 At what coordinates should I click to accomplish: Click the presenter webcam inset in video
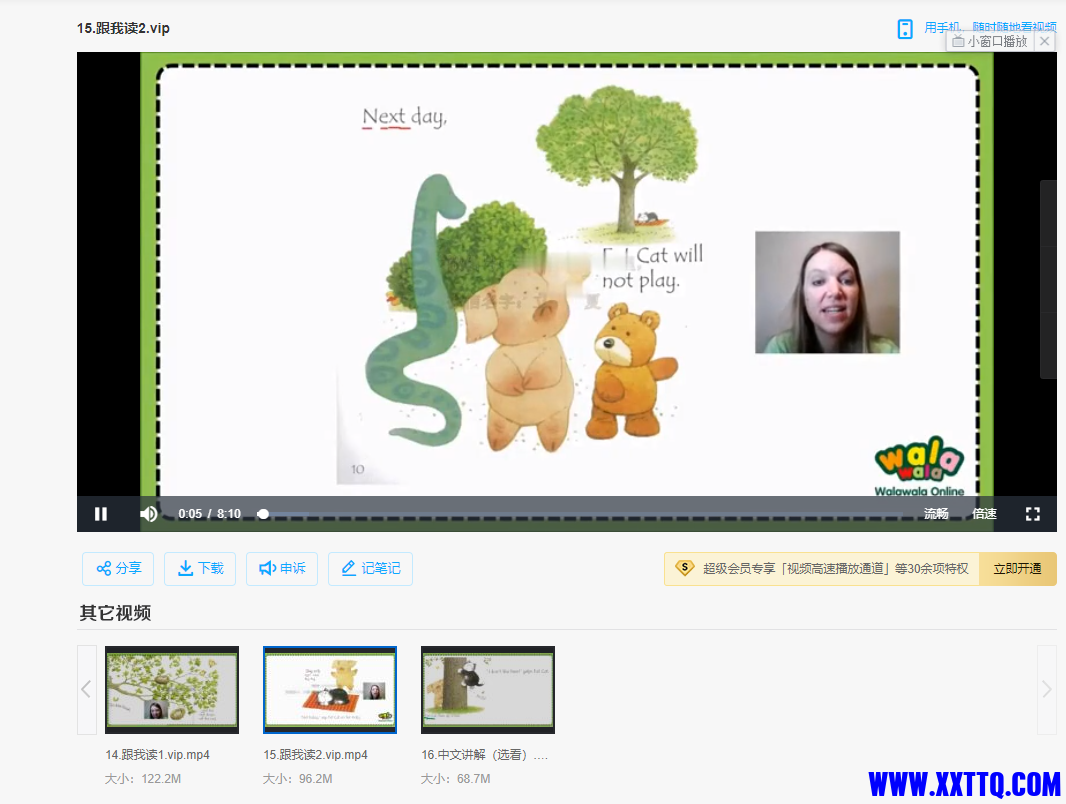pyautogui.click(x=827, y=292)
